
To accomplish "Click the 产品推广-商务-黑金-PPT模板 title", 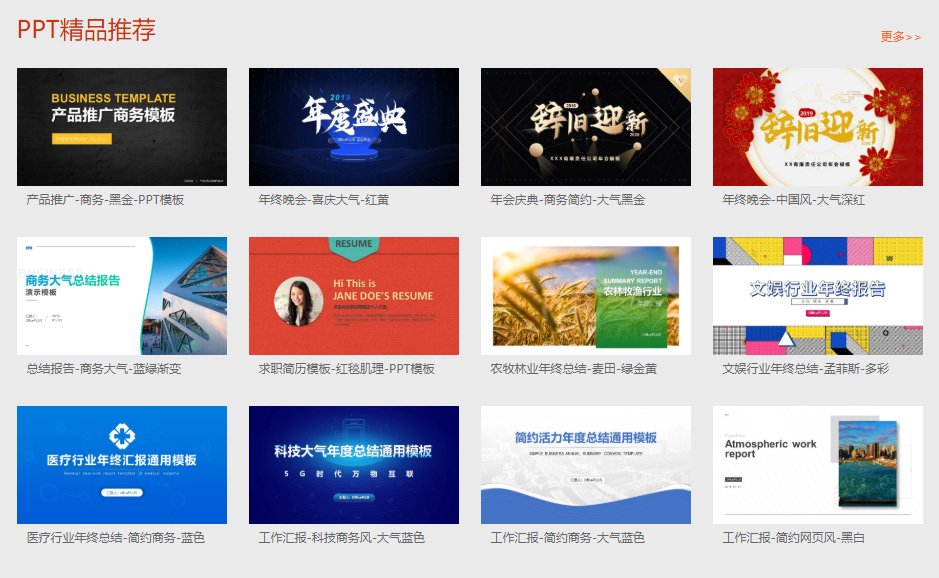I will click(105, 200).
